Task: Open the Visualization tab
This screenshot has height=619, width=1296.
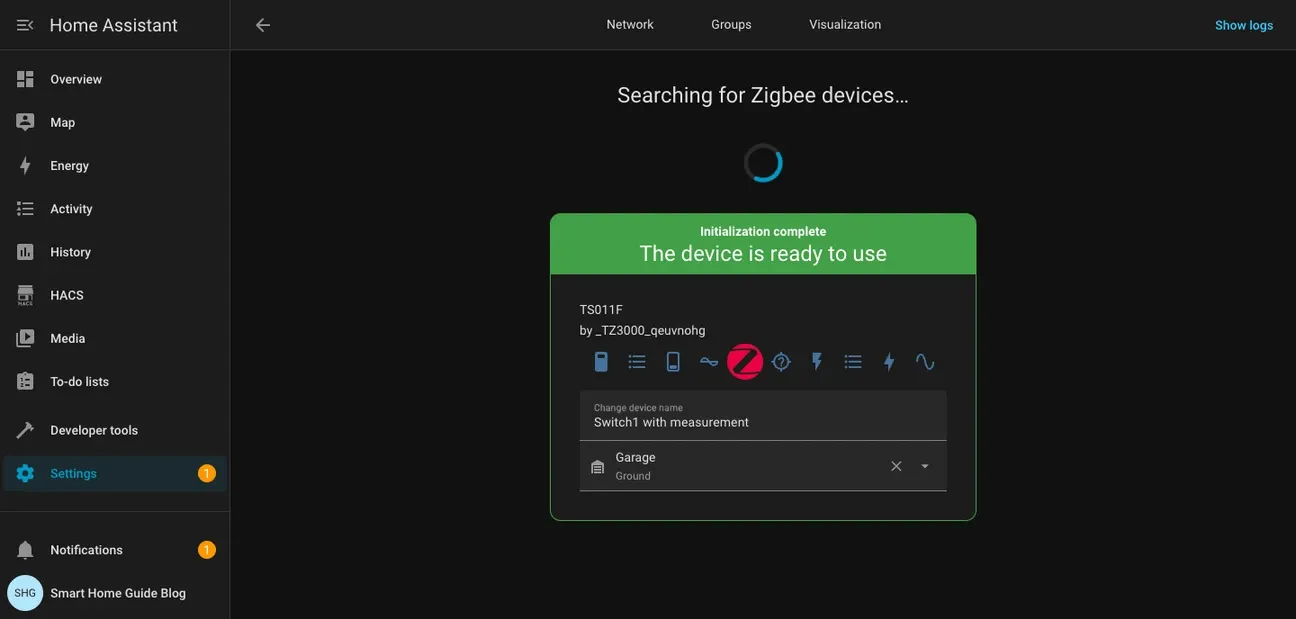Action: pos(845,23)
